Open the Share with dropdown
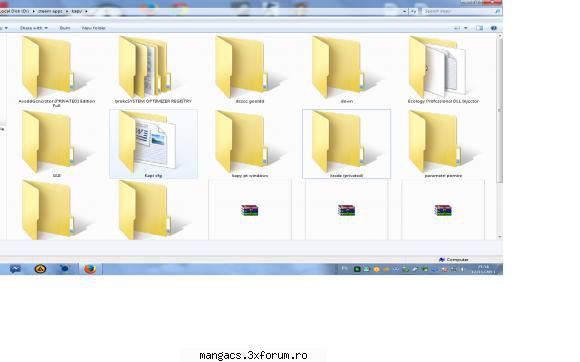The width and height of the screenshot is (580, 362). (34, 28)
